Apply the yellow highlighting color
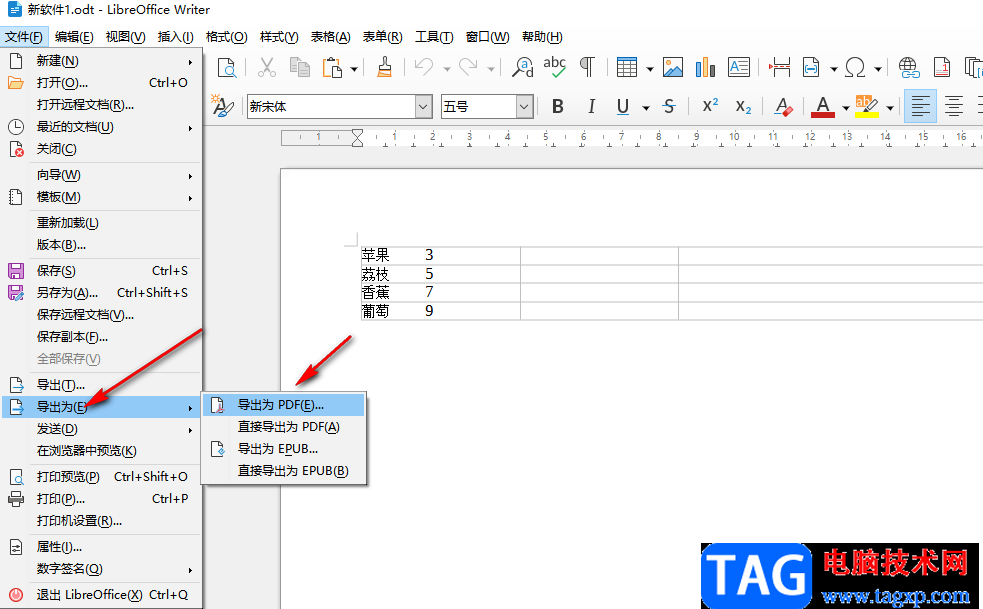This screenshot has height=609, width=983. click(x=867, y=107)
